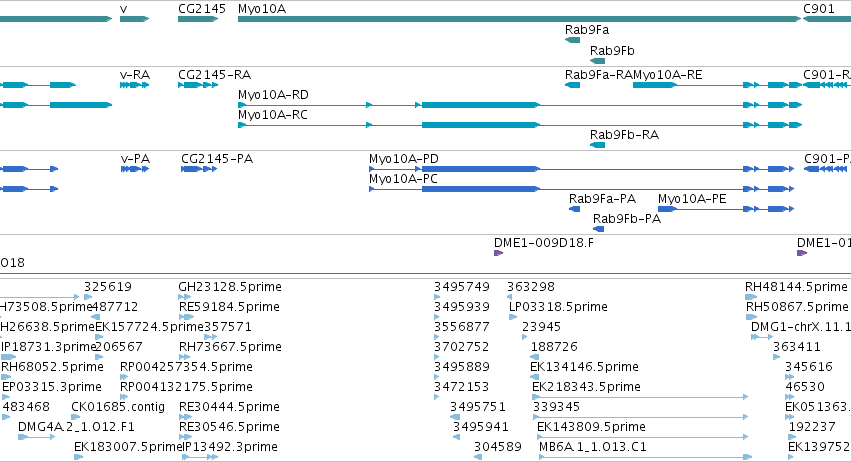Select the v gene label

pyautogui.click(x=124, y=9)
